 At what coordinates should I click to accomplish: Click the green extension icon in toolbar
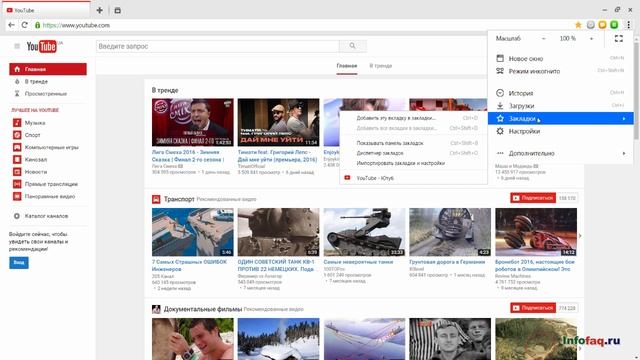614,25
